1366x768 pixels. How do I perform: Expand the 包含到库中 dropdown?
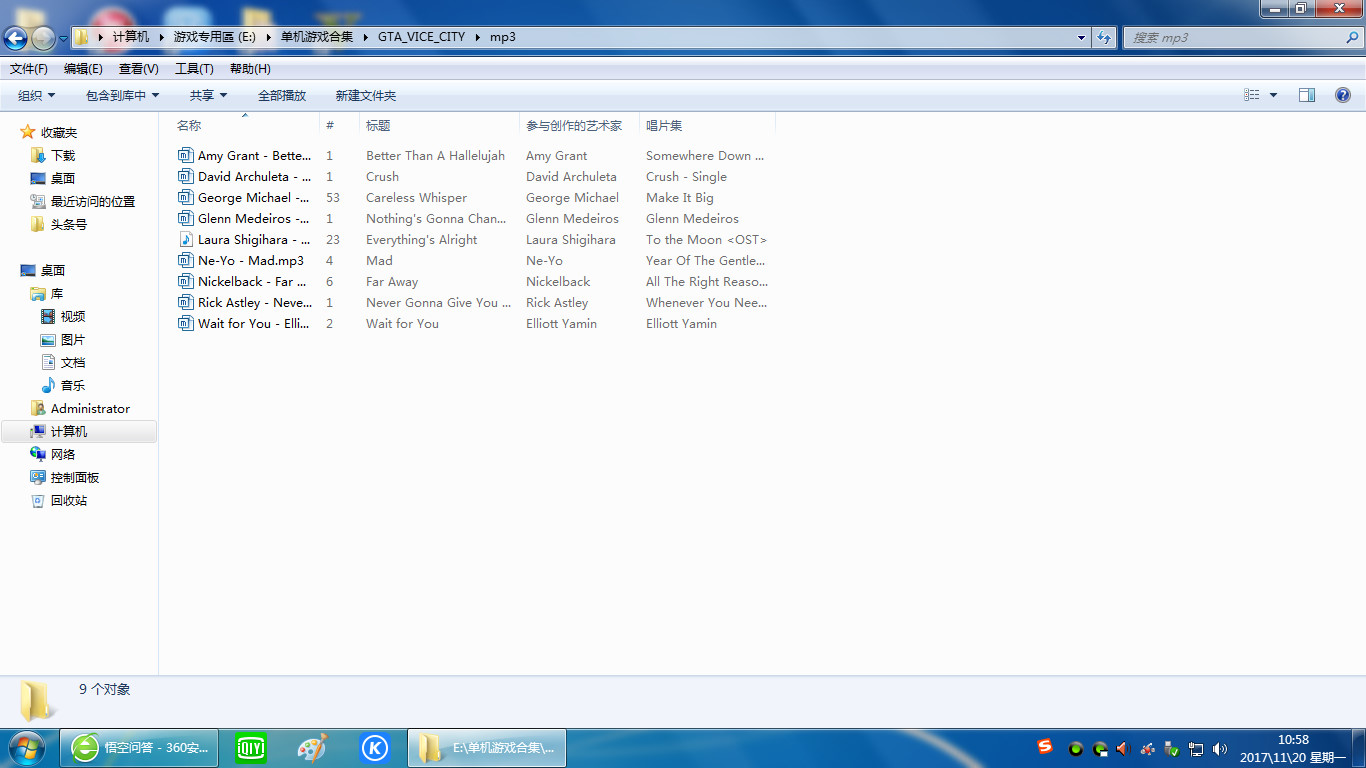click(x=122, y=96)
